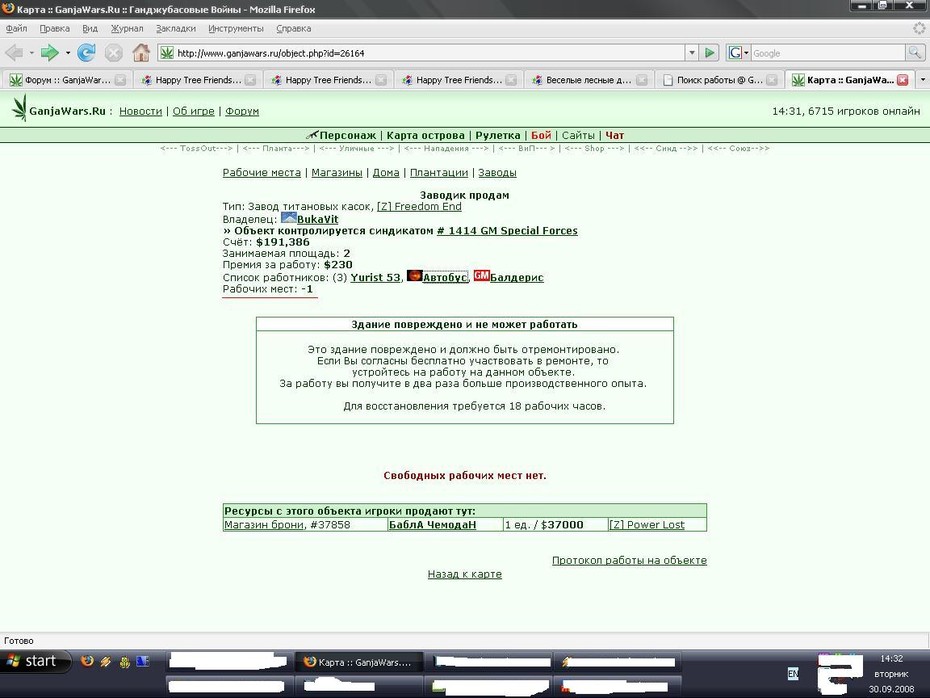Click the Плантации link
930x698 pixels.
(439, 173)
